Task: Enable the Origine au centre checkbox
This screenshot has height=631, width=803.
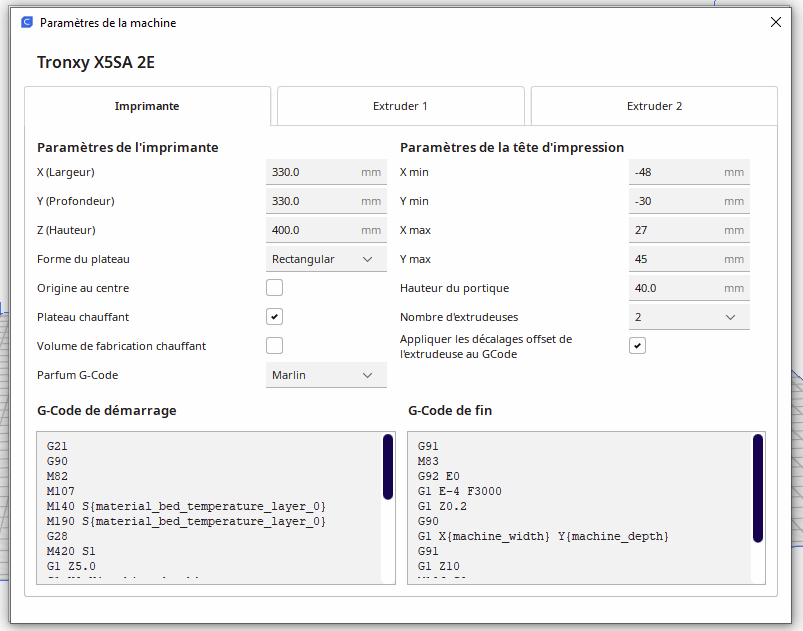Action: 274,288
